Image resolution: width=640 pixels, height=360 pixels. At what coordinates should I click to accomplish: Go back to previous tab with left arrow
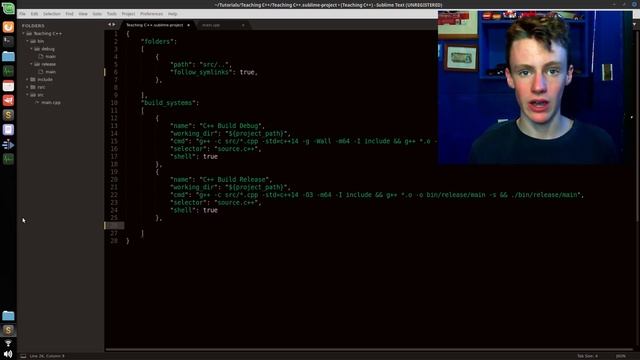(109, 25)
